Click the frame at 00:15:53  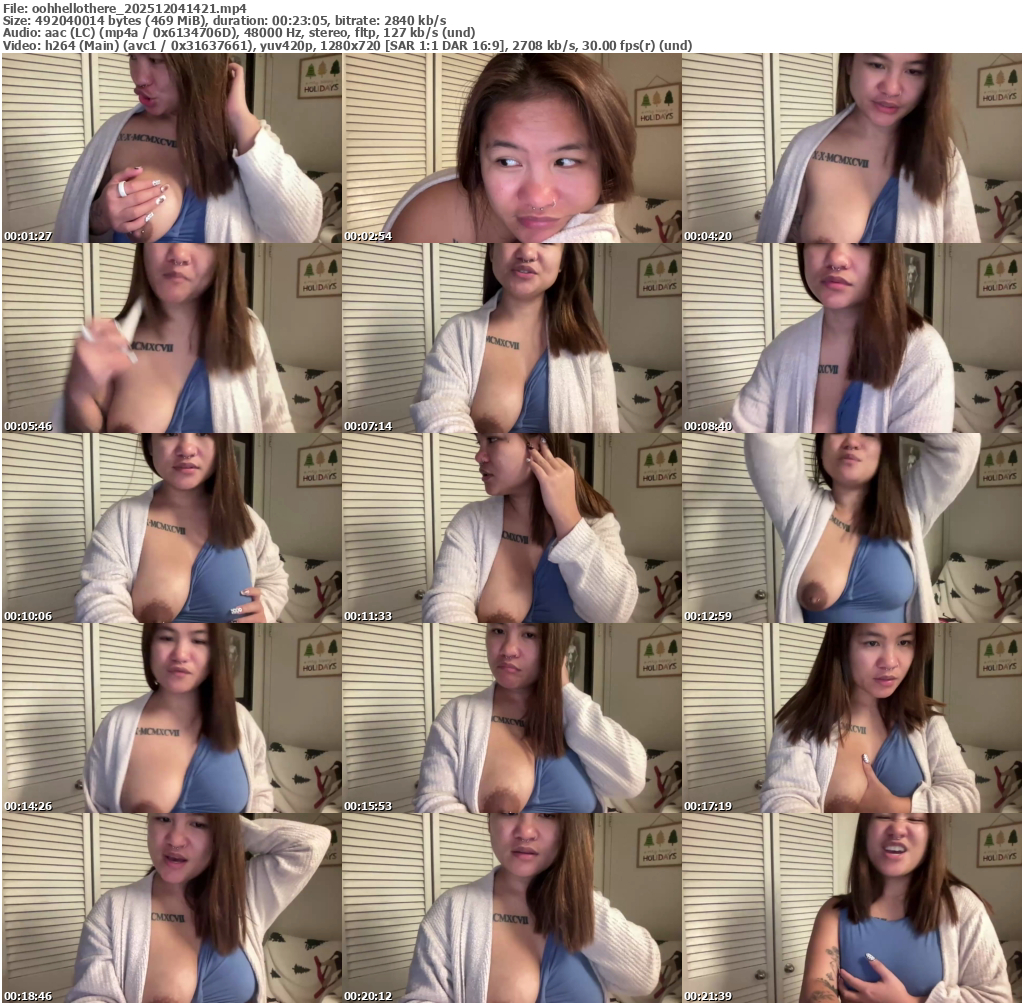pyautogui.click(x=511, y=718)
